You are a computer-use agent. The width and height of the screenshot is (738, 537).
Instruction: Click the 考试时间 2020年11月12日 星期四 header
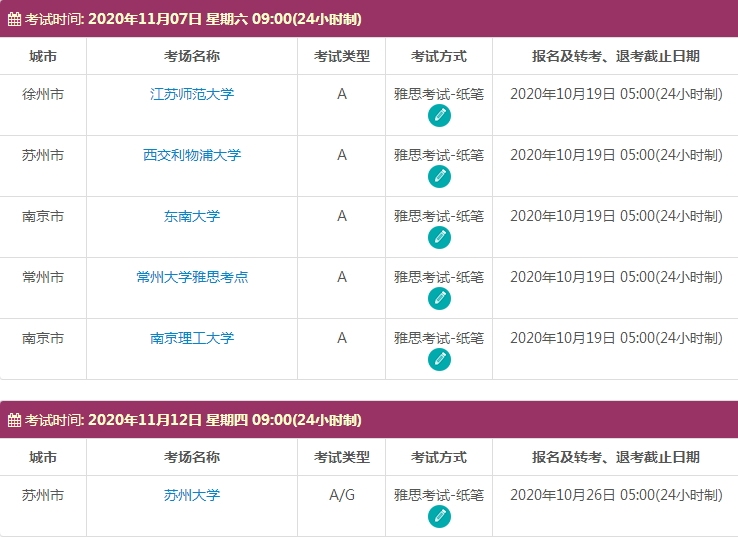pos(369,420)
